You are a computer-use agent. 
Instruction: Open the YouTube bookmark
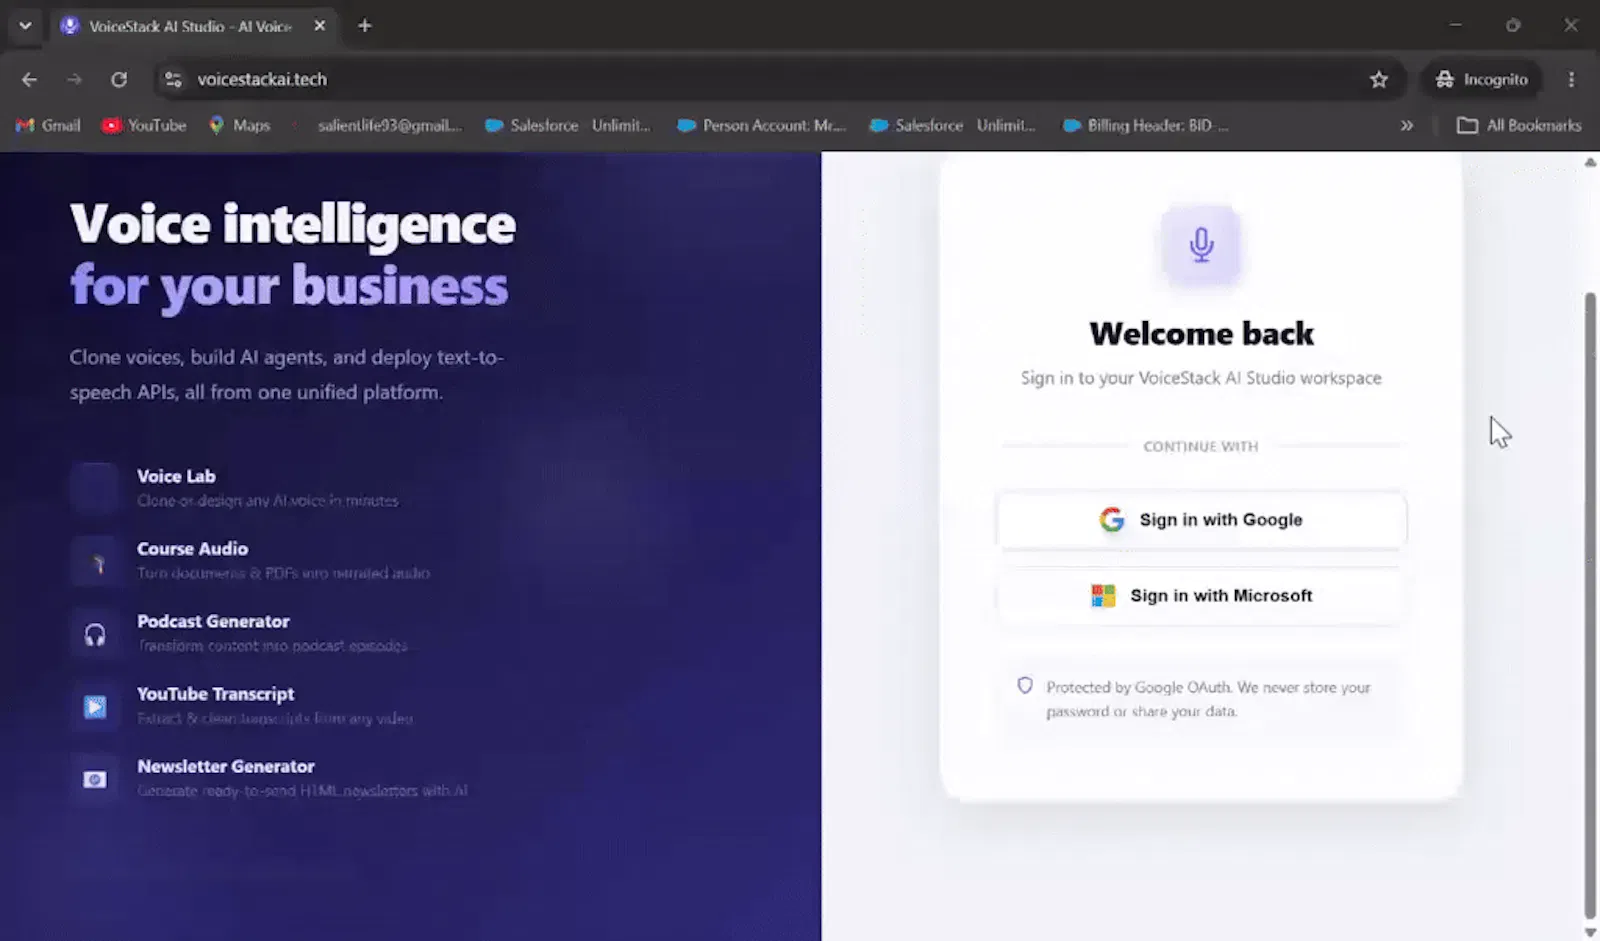click(144, 125)
